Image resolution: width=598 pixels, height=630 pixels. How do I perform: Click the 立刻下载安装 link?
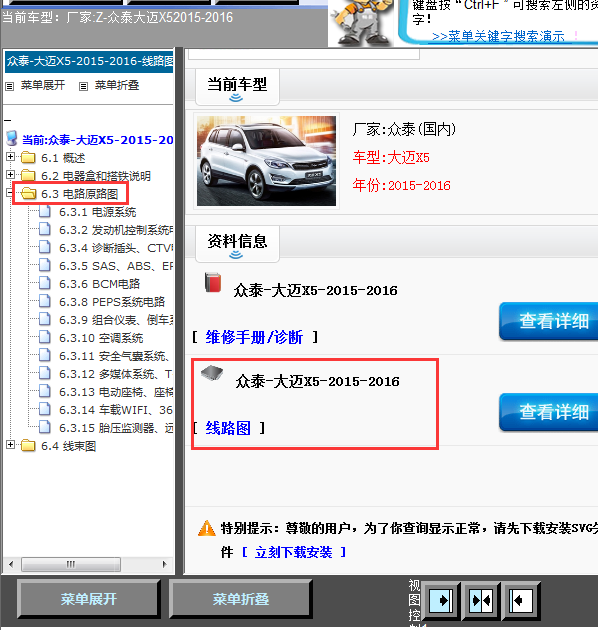pos(293,552)
